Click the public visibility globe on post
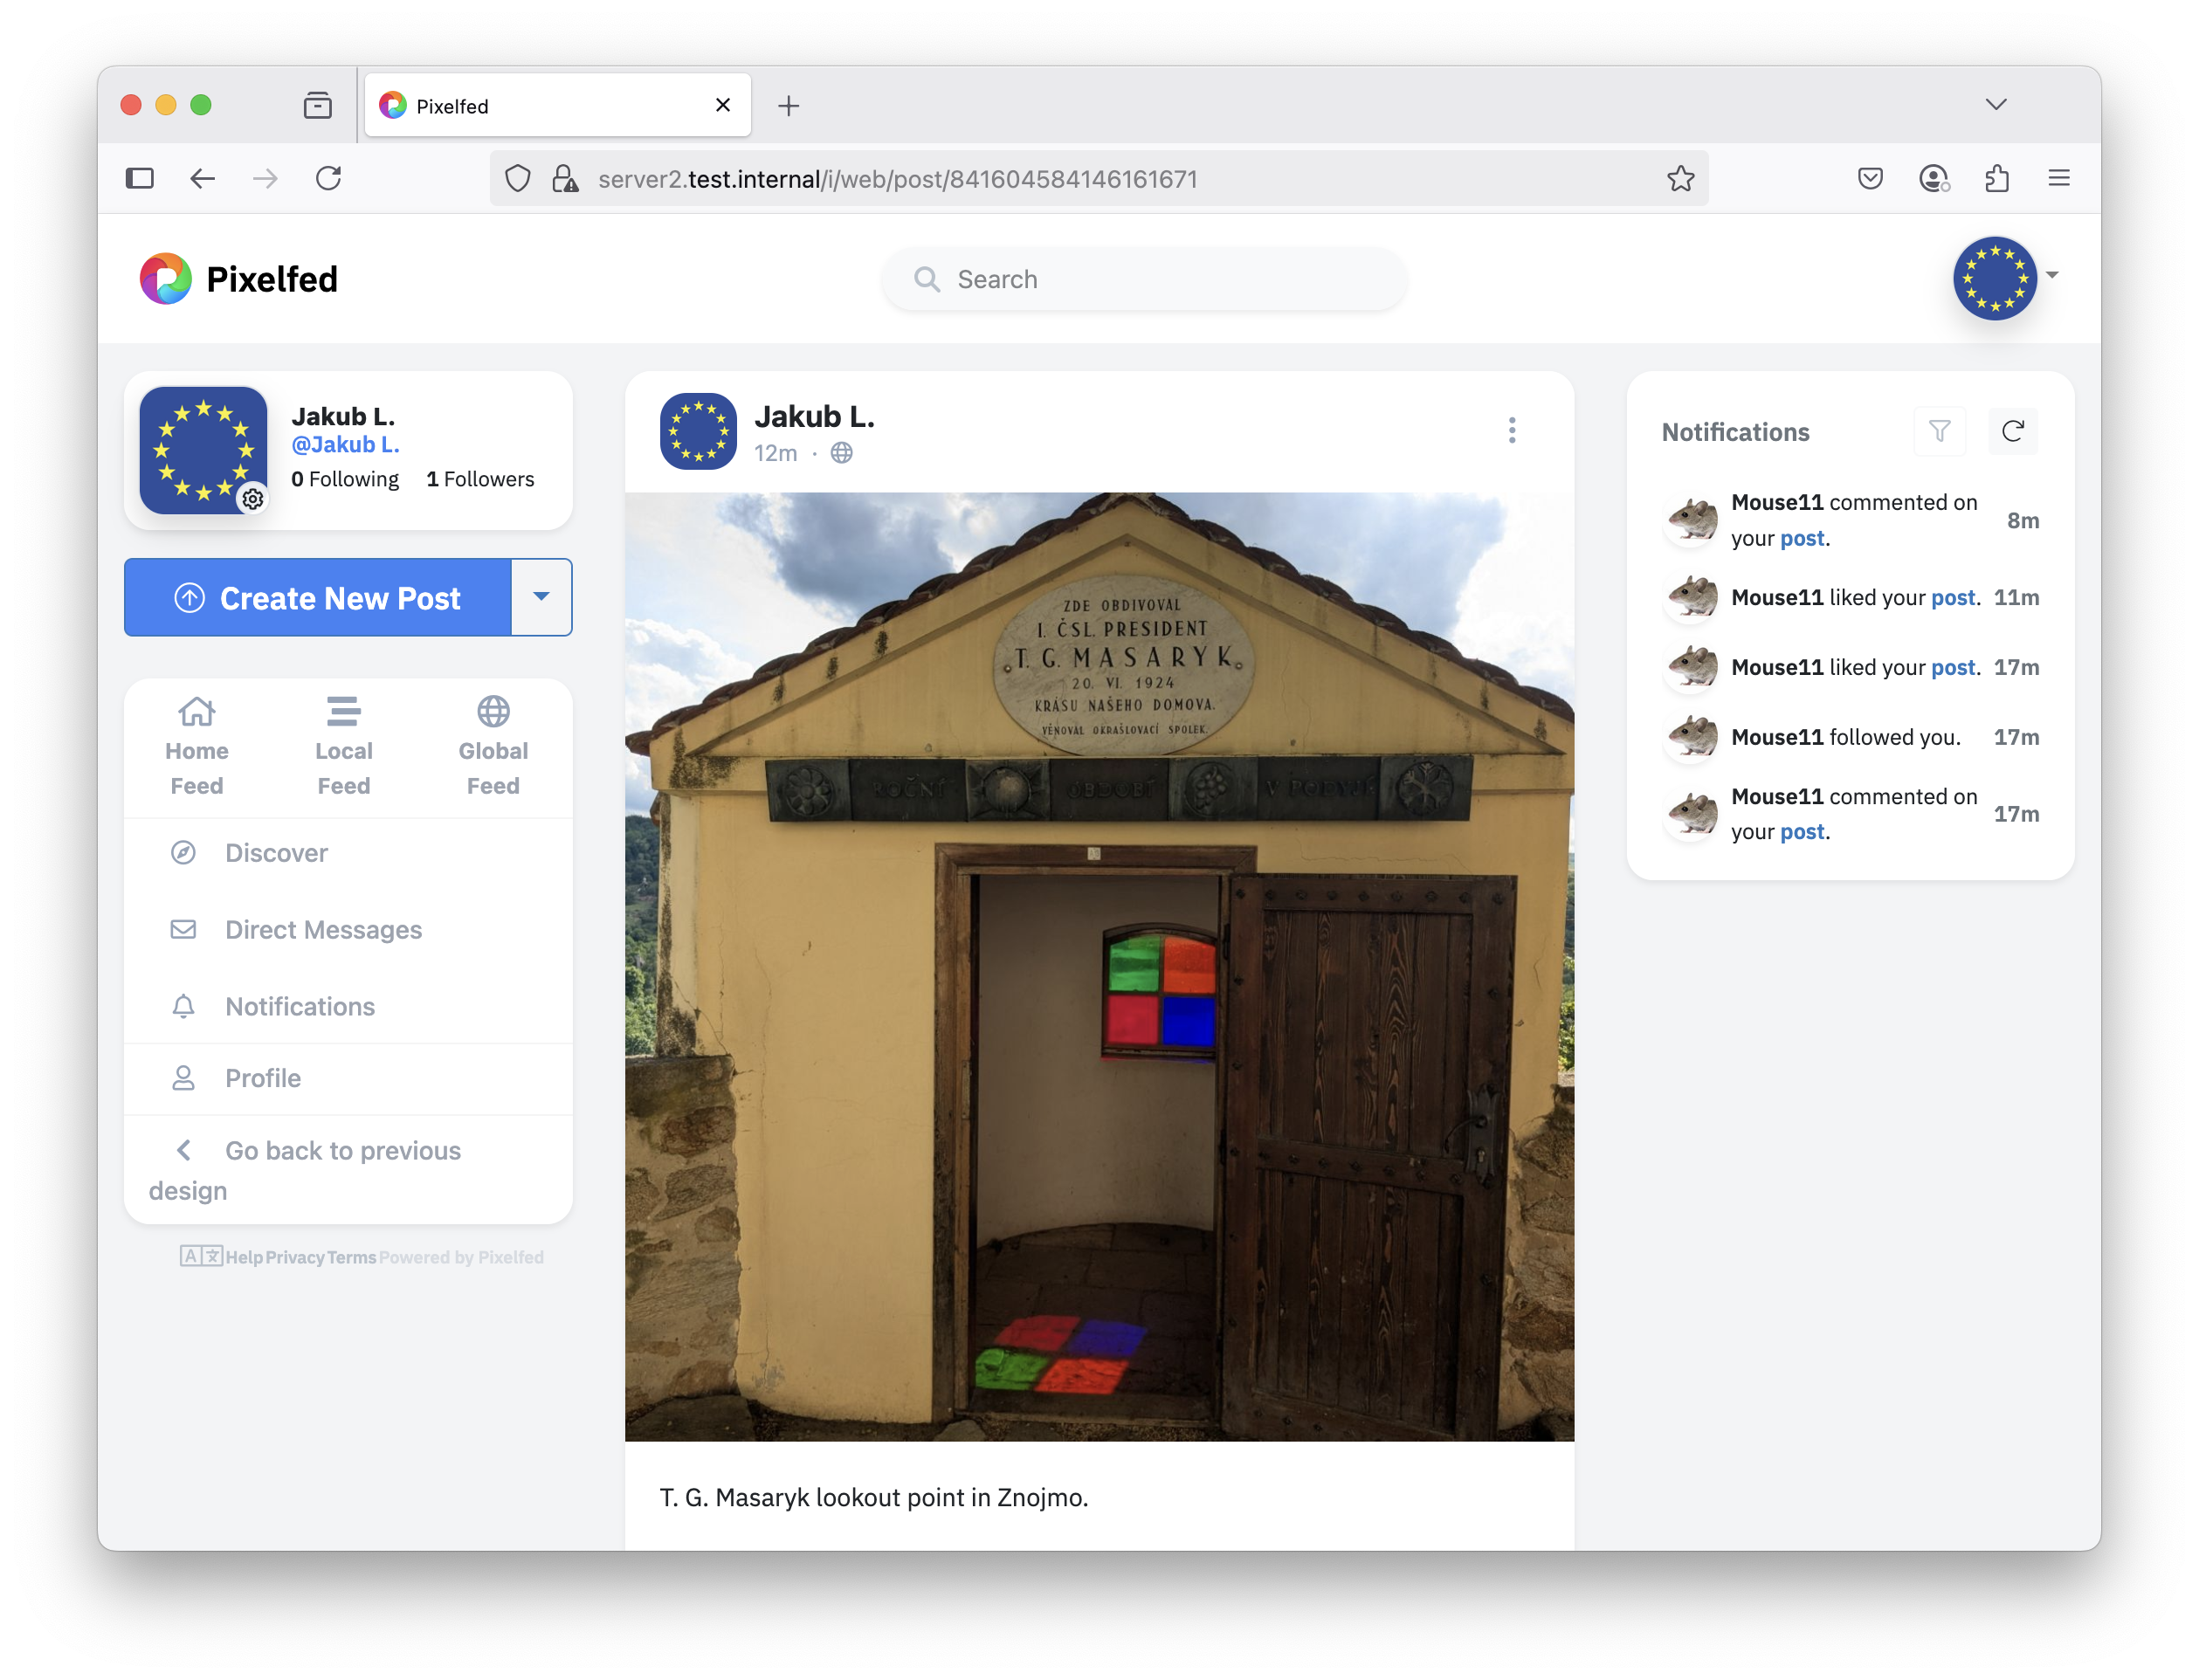This screenshot has height=1680, width=2199. (842, 453)
